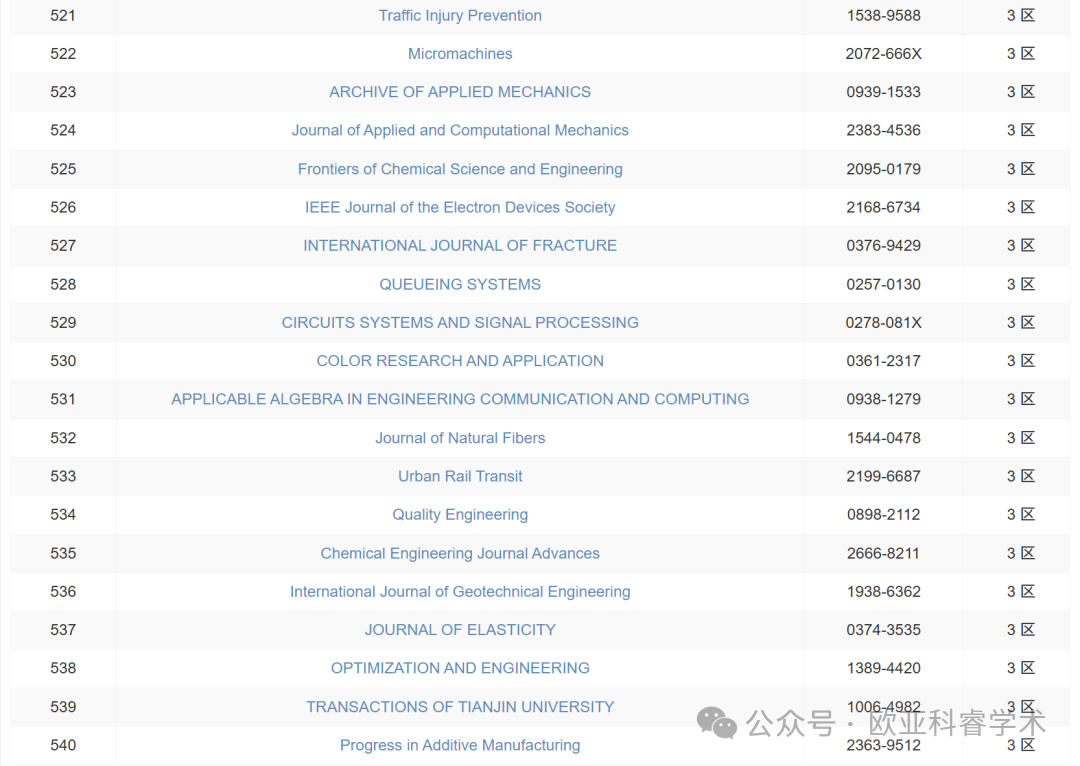Select row number 537
This screenshot has height=766, width=1080.
(63, 630)
